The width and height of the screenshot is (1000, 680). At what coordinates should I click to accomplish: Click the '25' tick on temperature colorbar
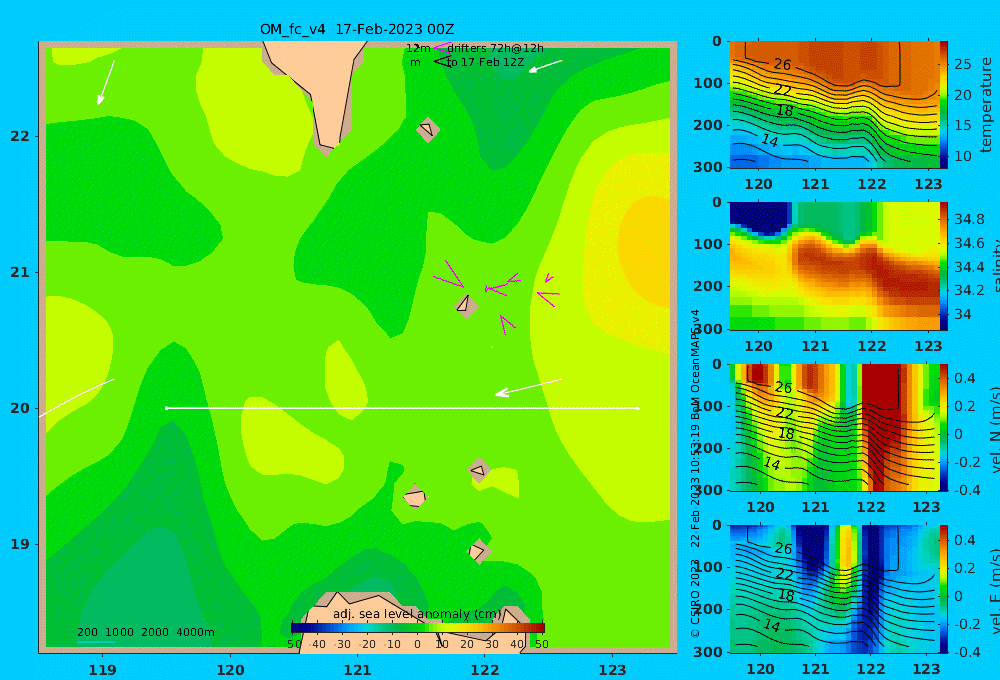[x=963, y=64]
